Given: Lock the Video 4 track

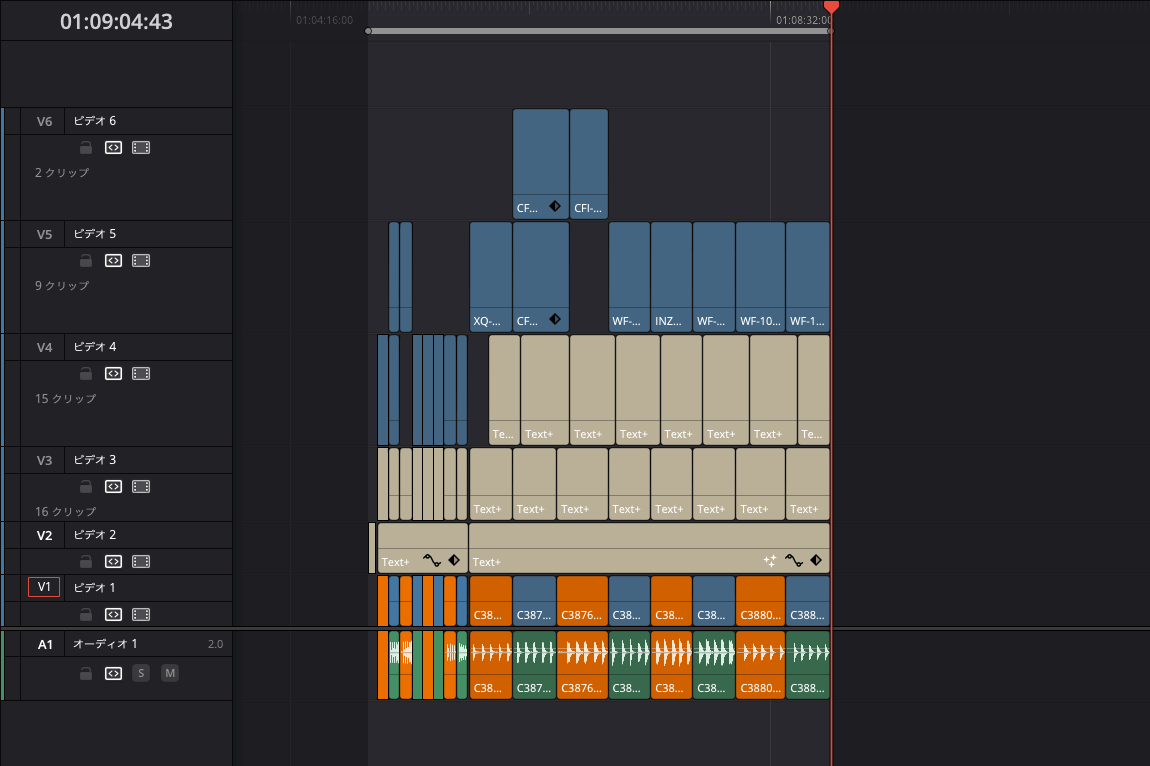Looking at the screenshot, I should click(x=86, y=373).
